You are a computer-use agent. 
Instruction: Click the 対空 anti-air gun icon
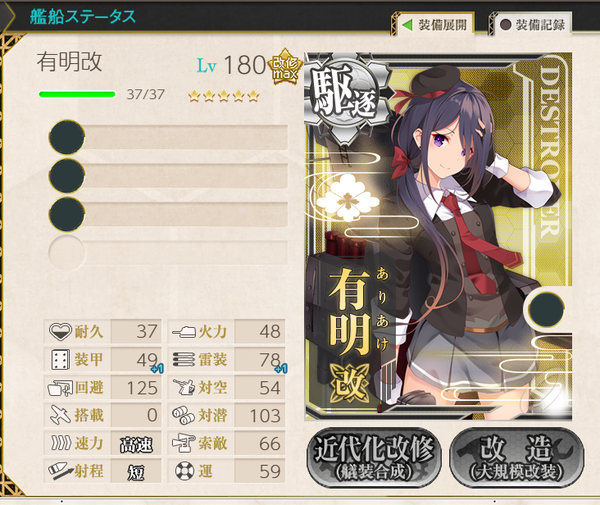tap(184, 387)
